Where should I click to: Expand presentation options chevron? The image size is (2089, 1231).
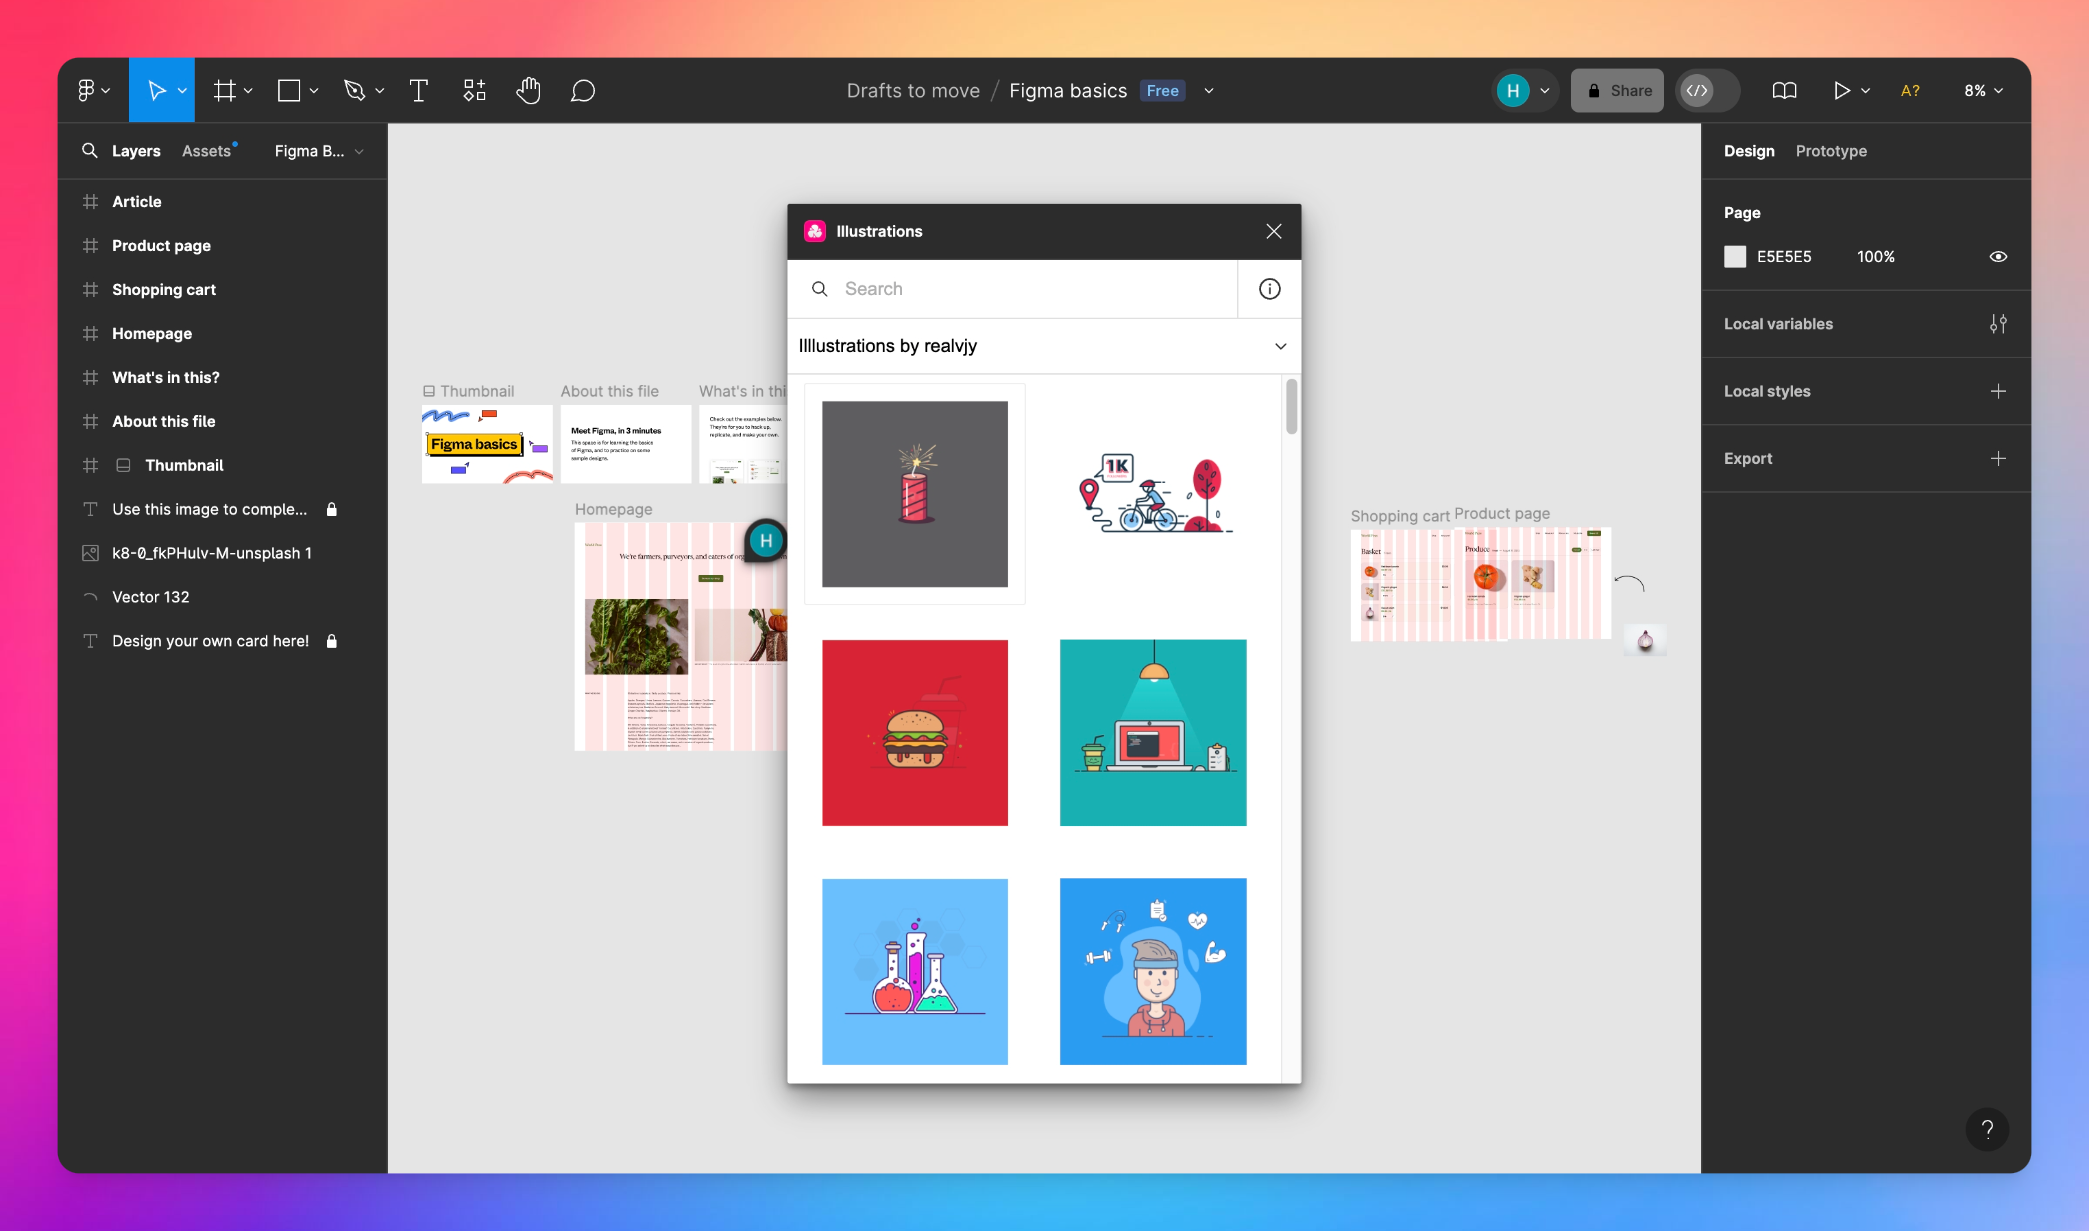point(1865,91)
